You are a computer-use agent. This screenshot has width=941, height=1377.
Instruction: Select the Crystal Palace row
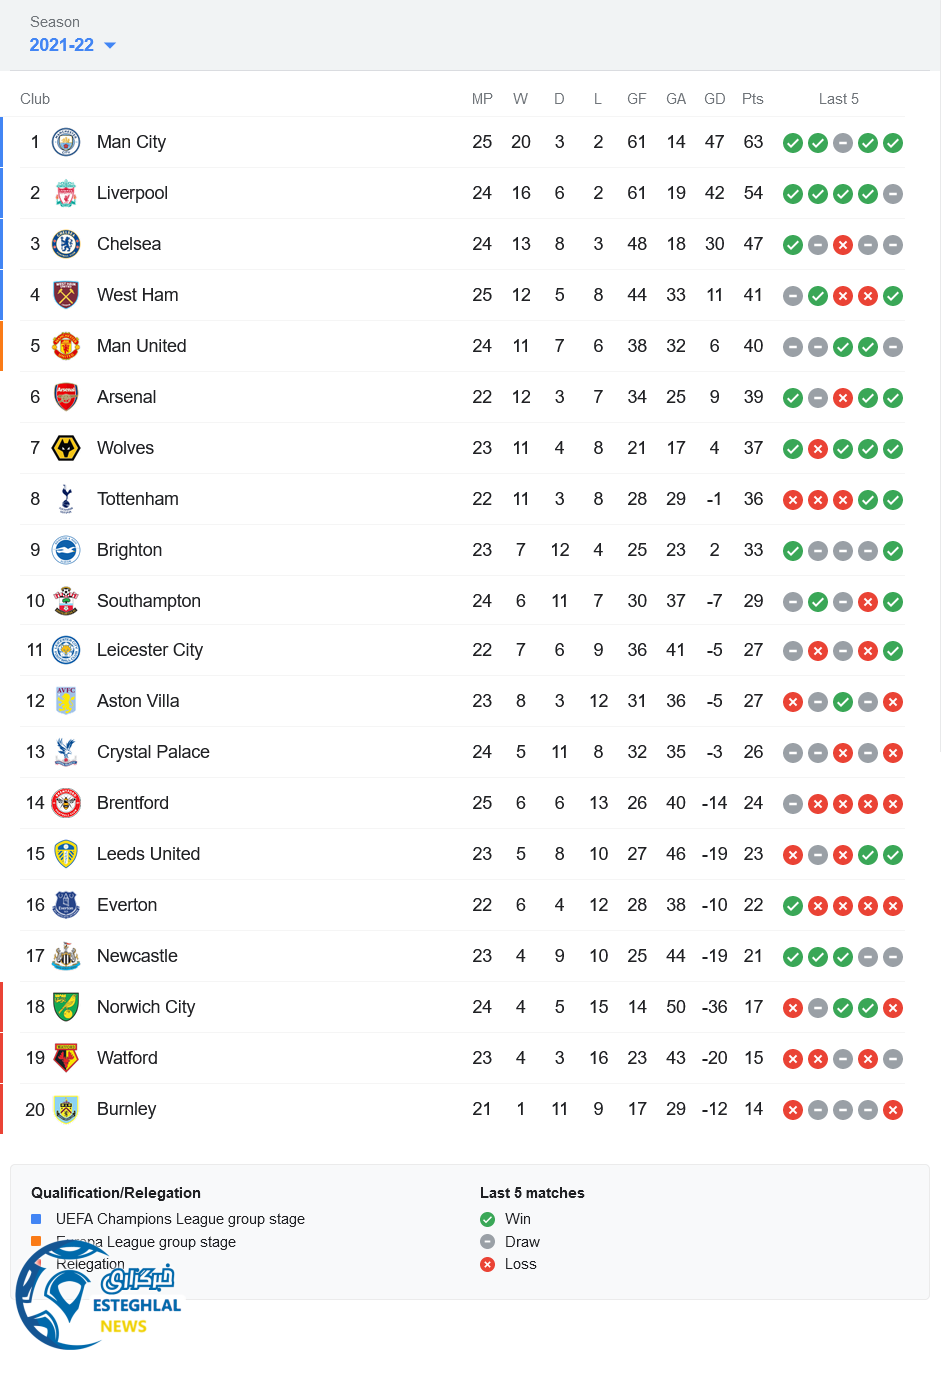[x=460, y=752]
